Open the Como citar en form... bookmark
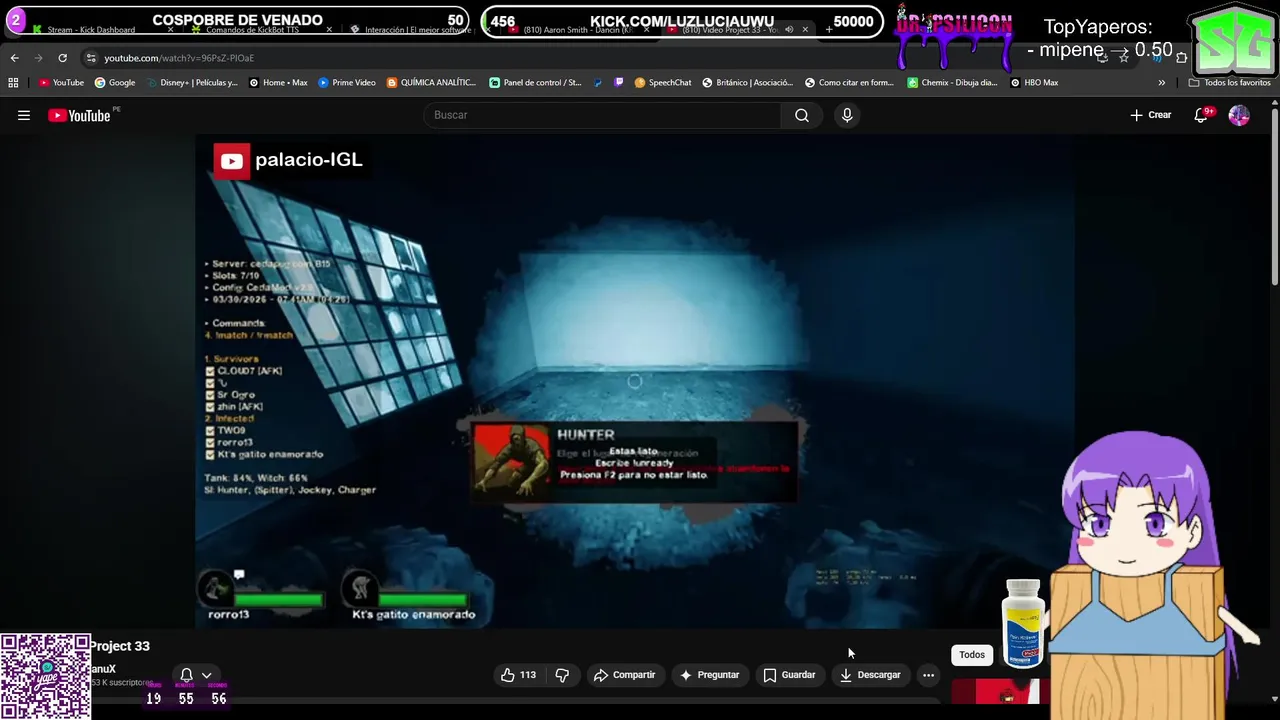The image size is (1280, 720). pos(850,83)
